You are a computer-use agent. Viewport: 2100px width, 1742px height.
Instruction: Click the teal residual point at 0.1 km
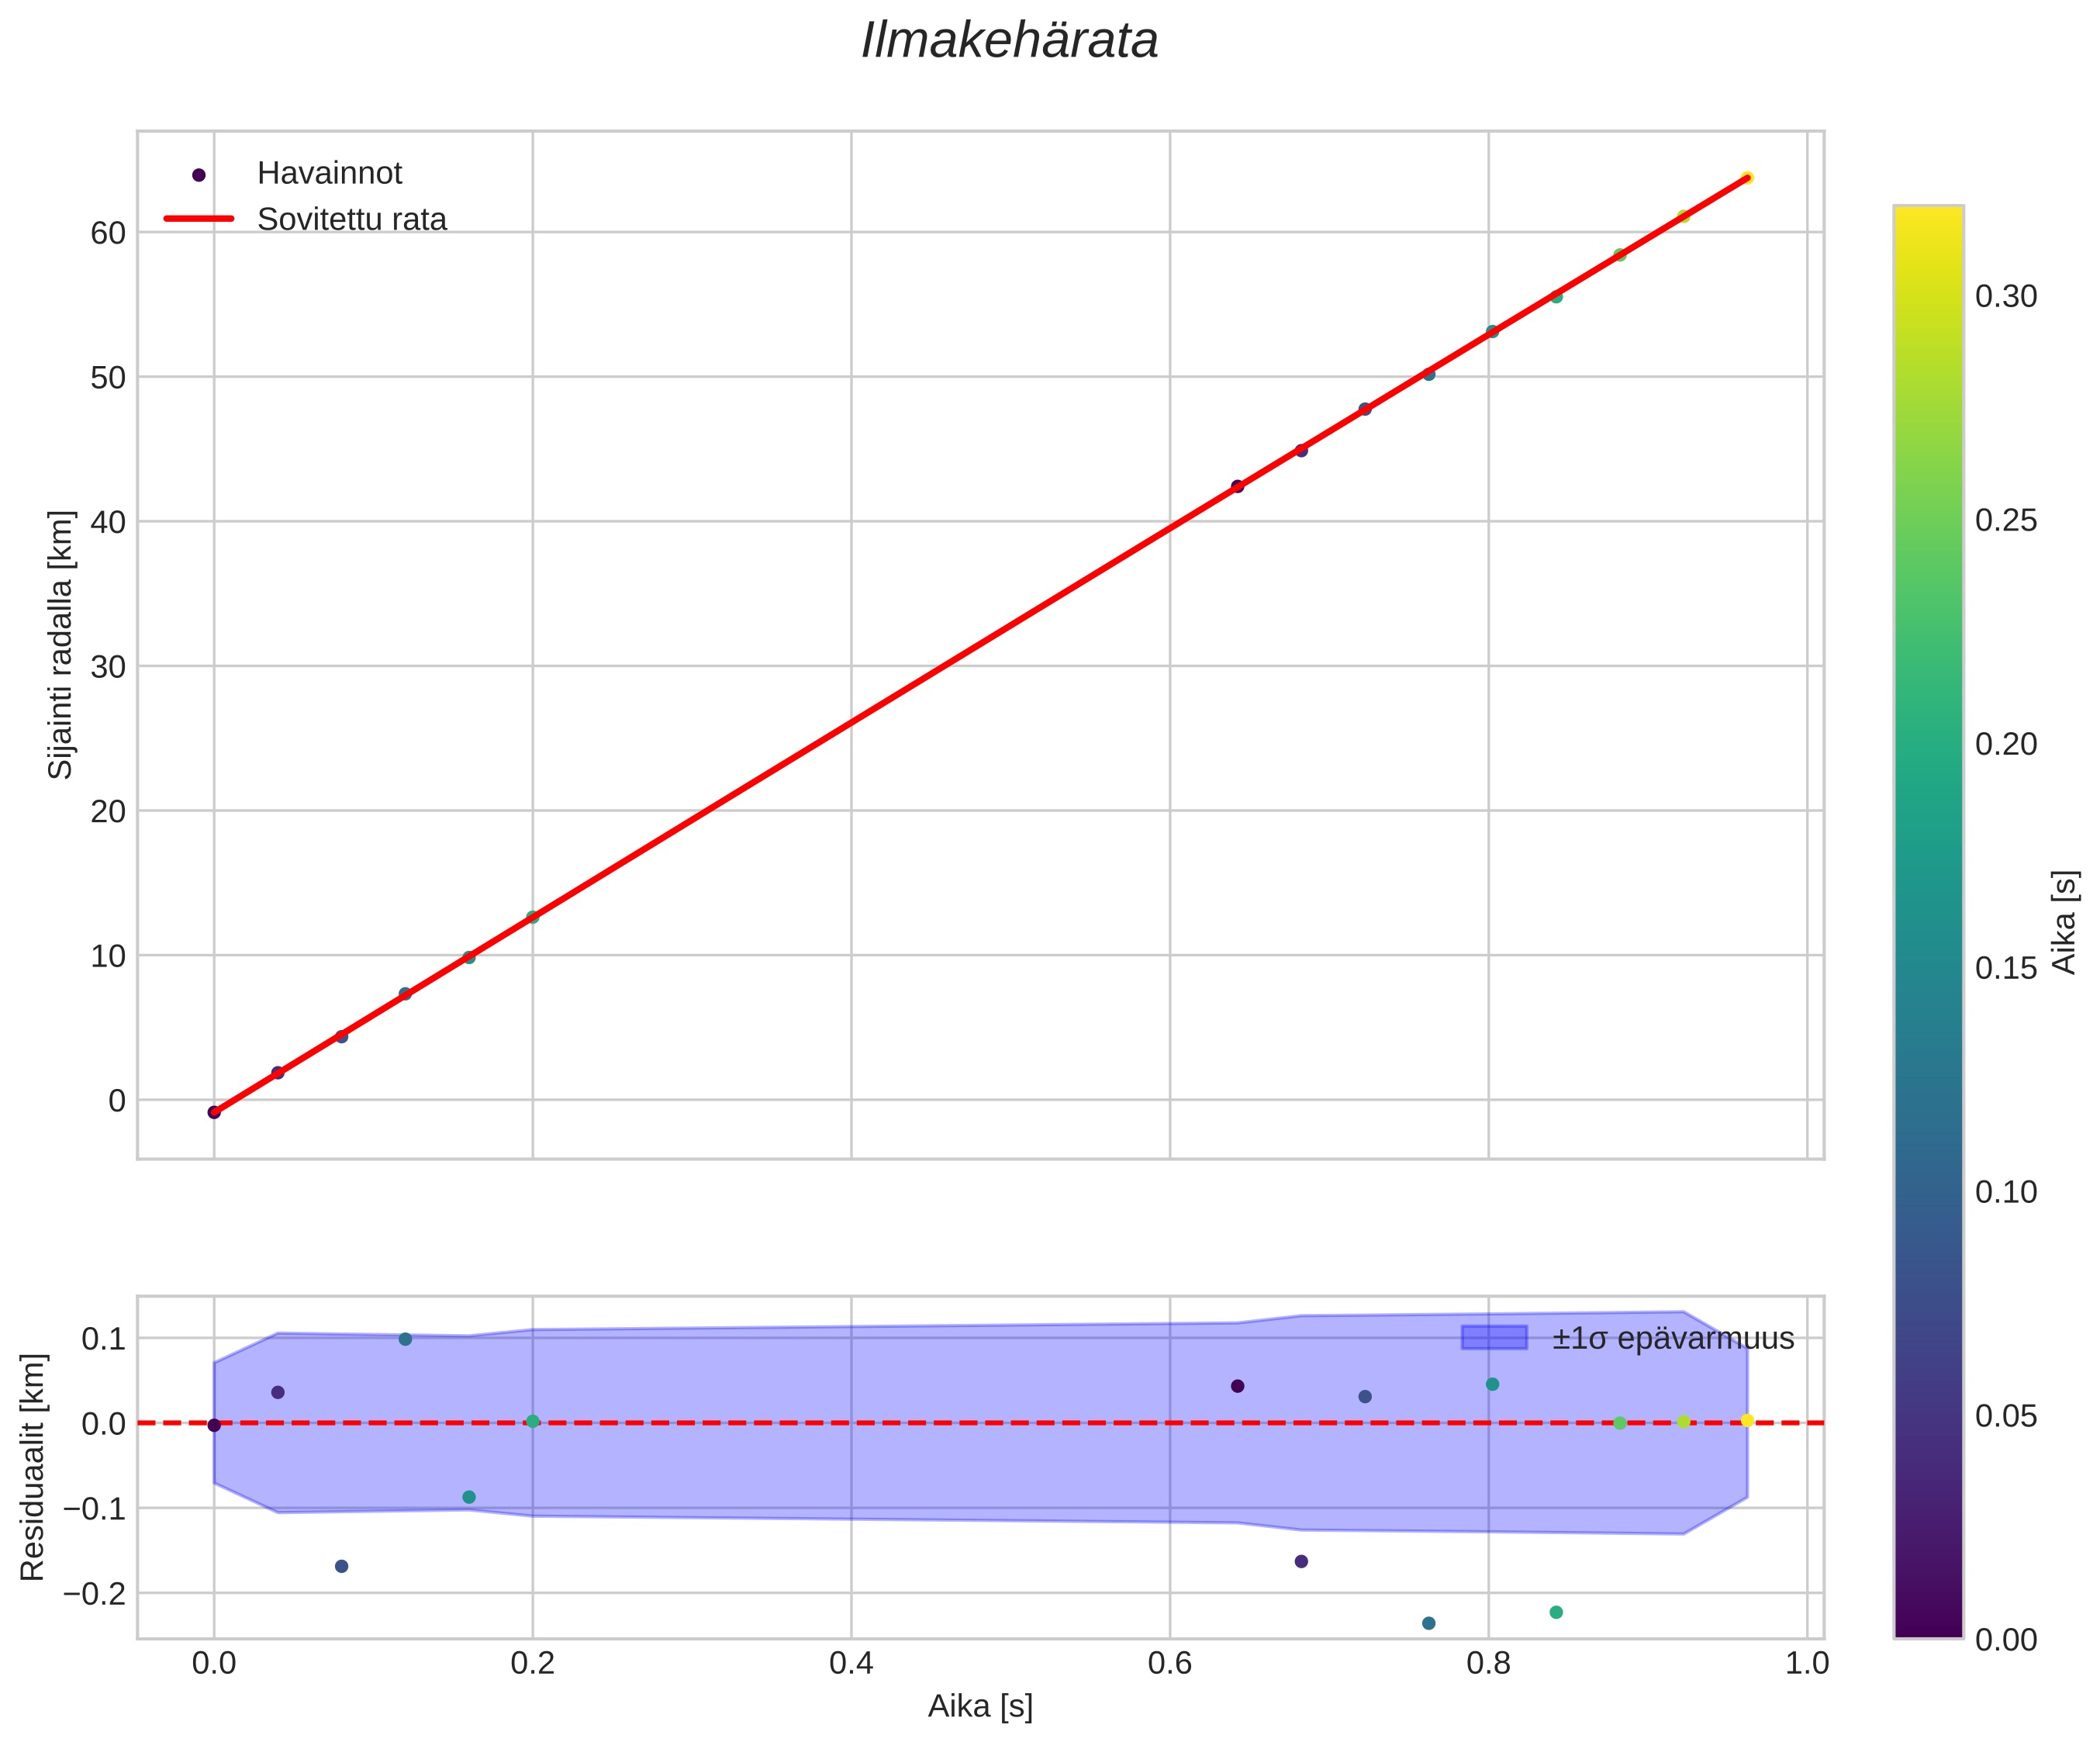[405, 1339]
